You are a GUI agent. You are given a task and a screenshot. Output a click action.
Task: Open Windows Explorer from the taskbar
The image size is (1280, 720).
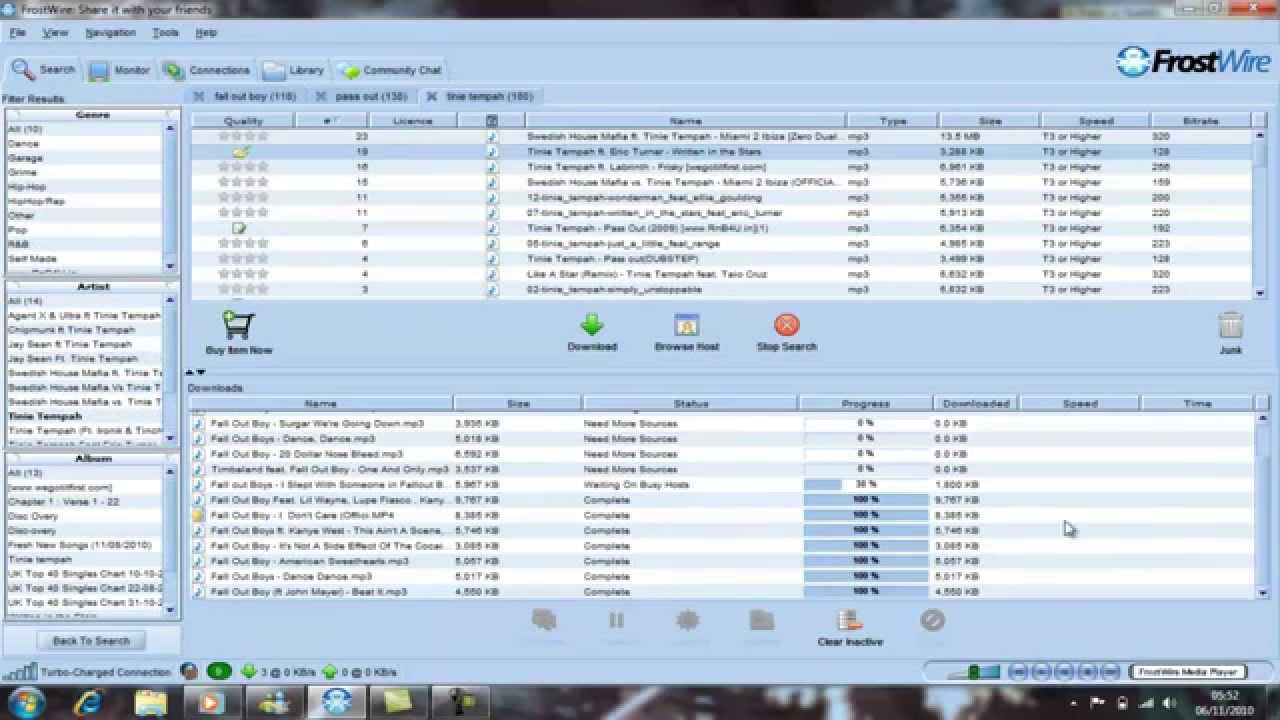coord(150,702)
